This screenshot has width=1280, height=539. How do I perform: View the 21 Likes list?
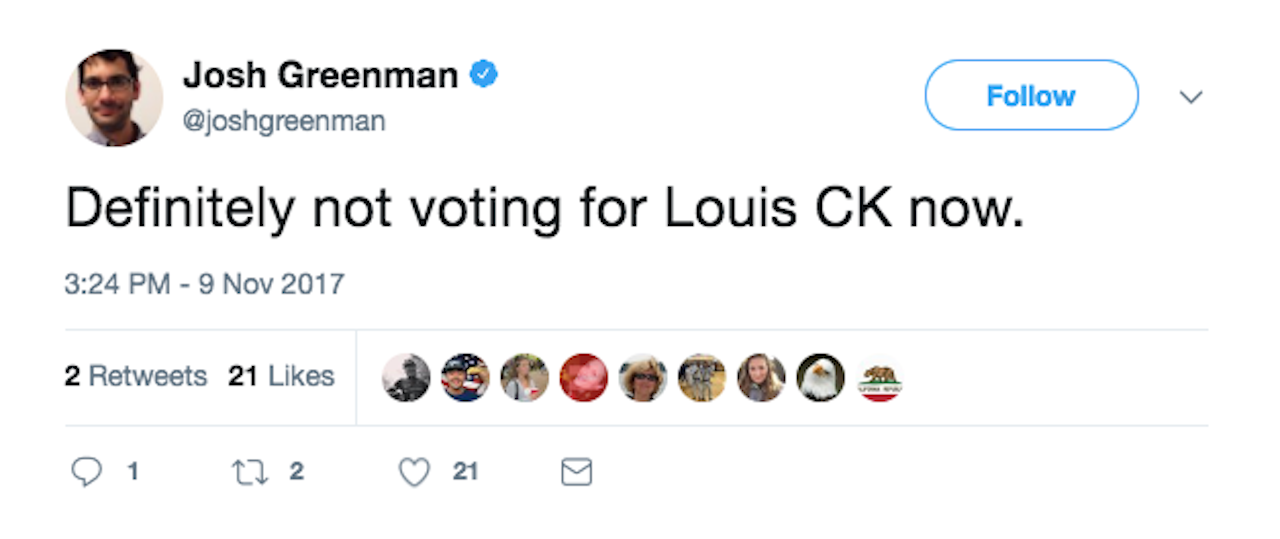click(281, 377)
